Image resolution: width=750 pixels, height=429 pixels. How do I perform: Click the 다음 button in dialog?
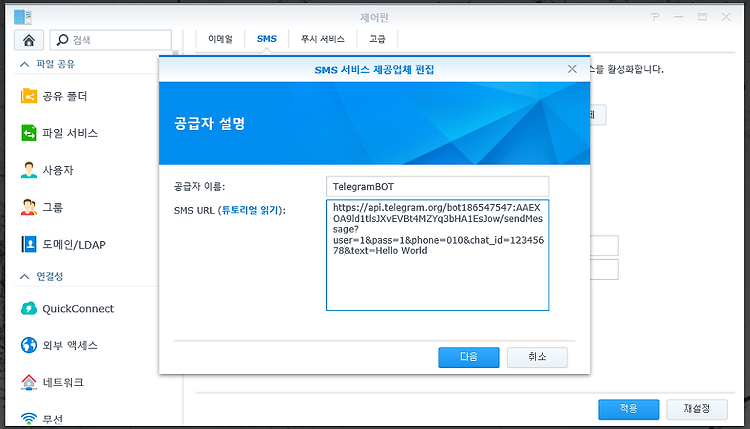tap(469, 357)
